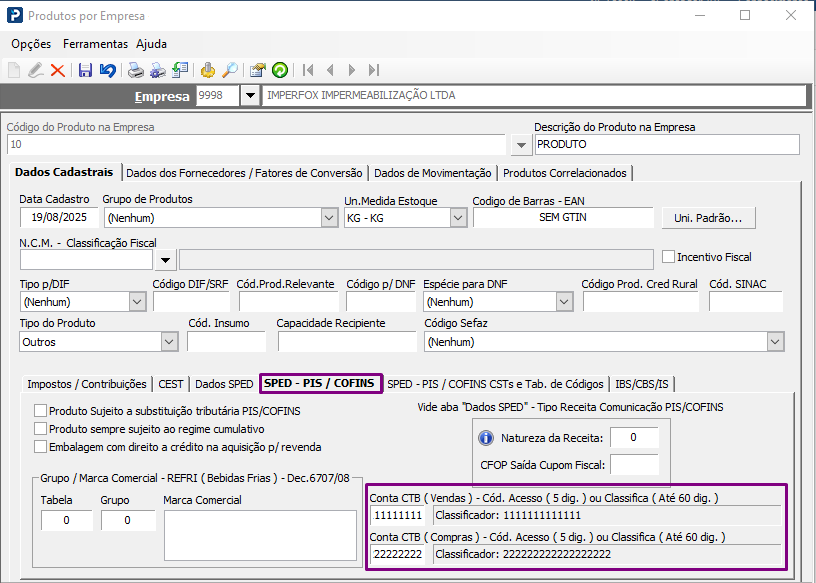
Task: Switch to the IBS/CBS/IS tab
Action: (644, 384)
